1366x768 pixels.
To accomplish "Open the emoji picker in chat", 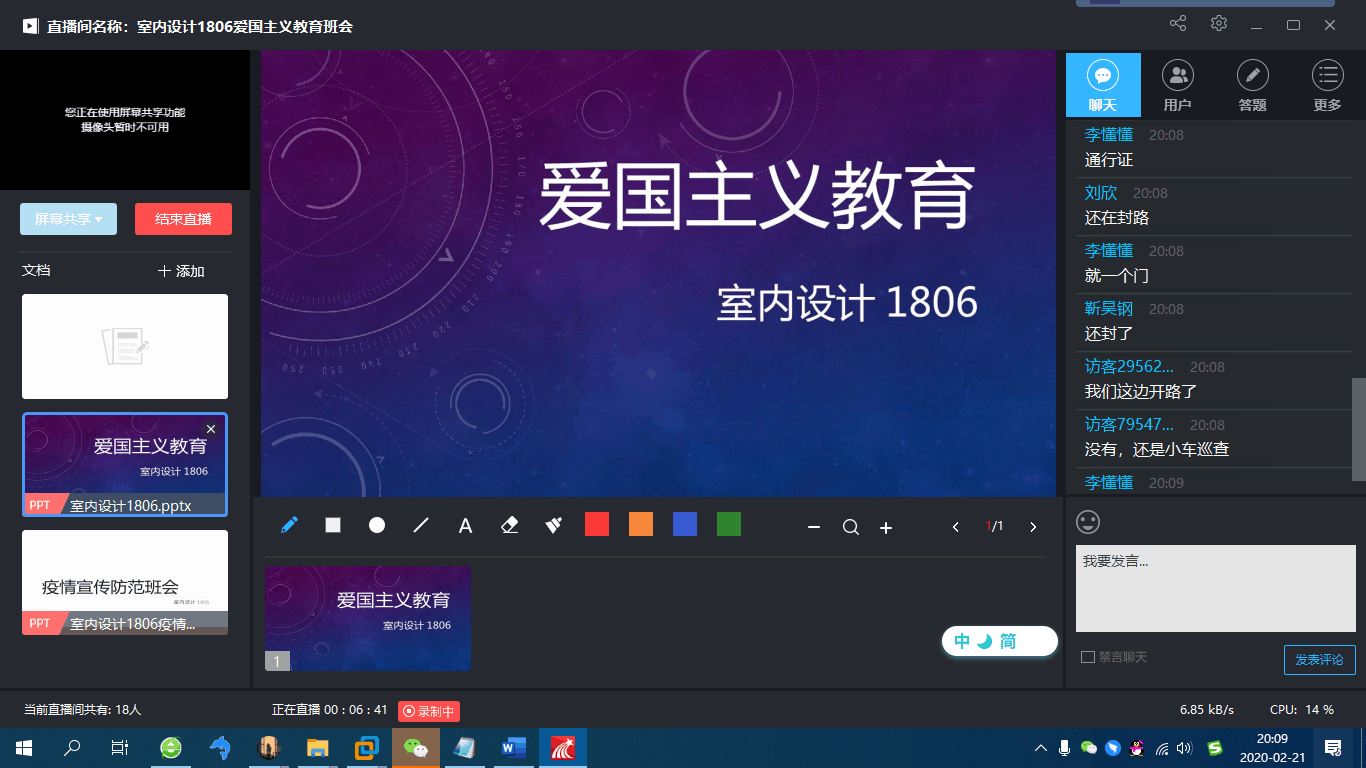I will pos(1088,522).
